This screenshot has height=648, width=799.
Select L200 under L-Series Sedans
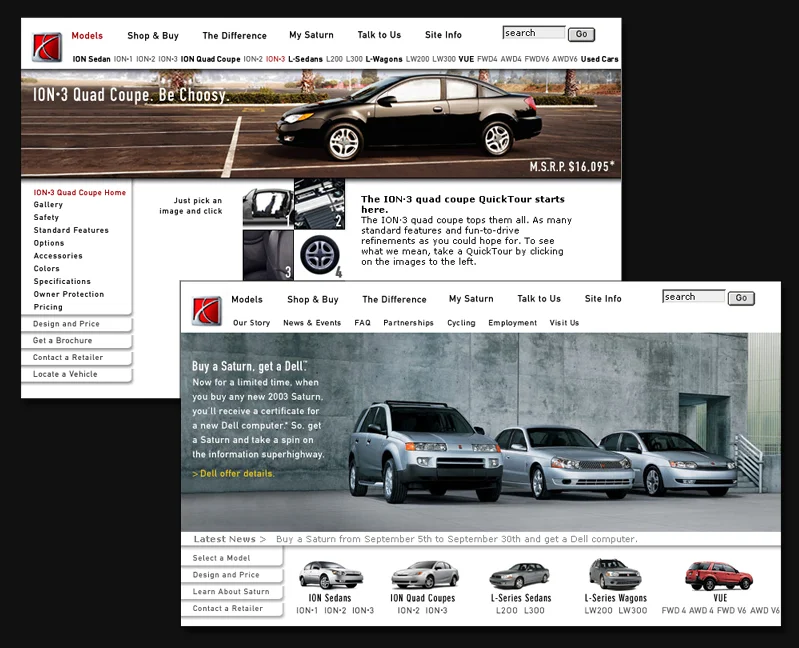[507, 611]
